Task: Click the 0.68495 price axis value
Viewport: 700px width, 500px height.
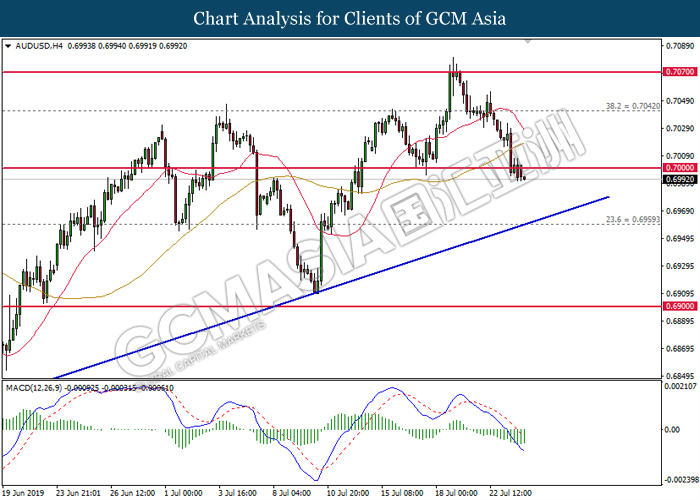Action: click(x=680, y=376)
